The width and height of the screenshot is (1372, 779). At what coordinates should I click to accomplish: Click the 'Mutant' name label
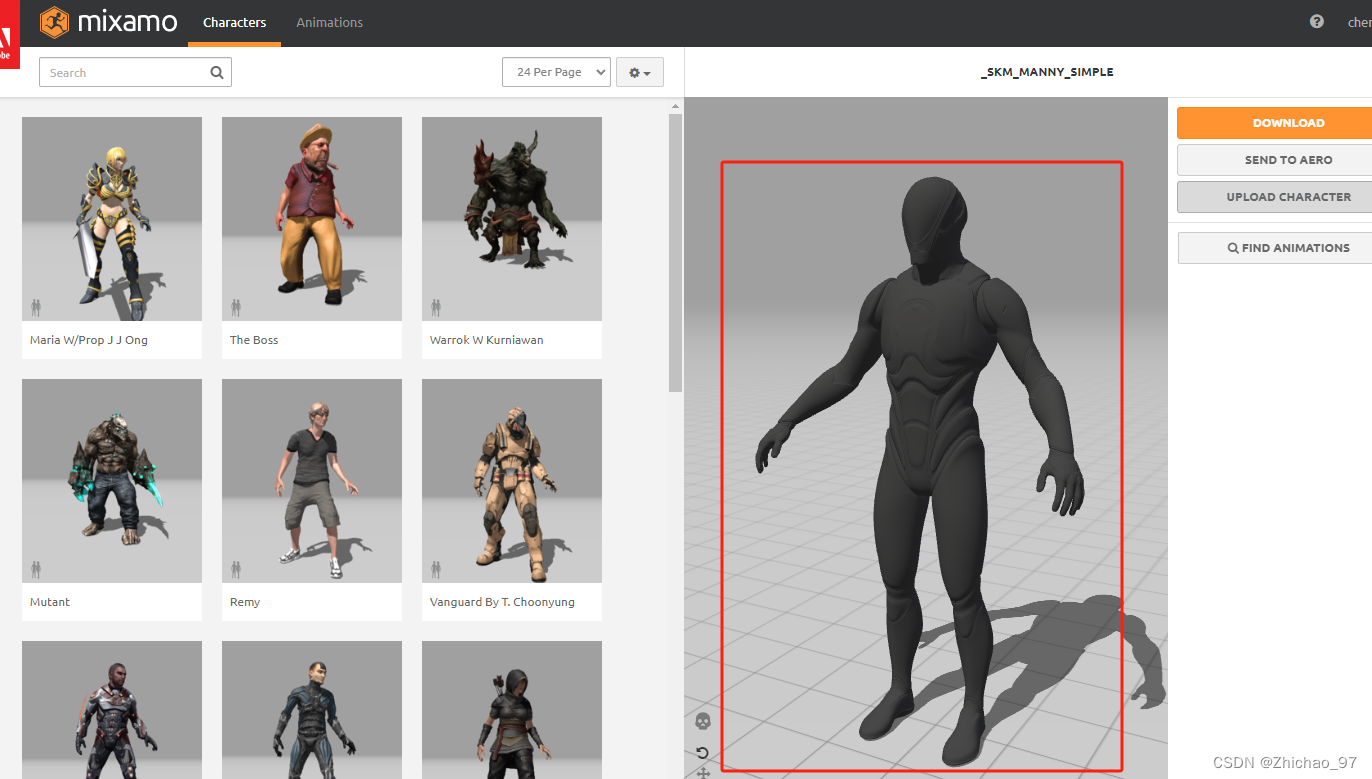(x=50, y=602)
